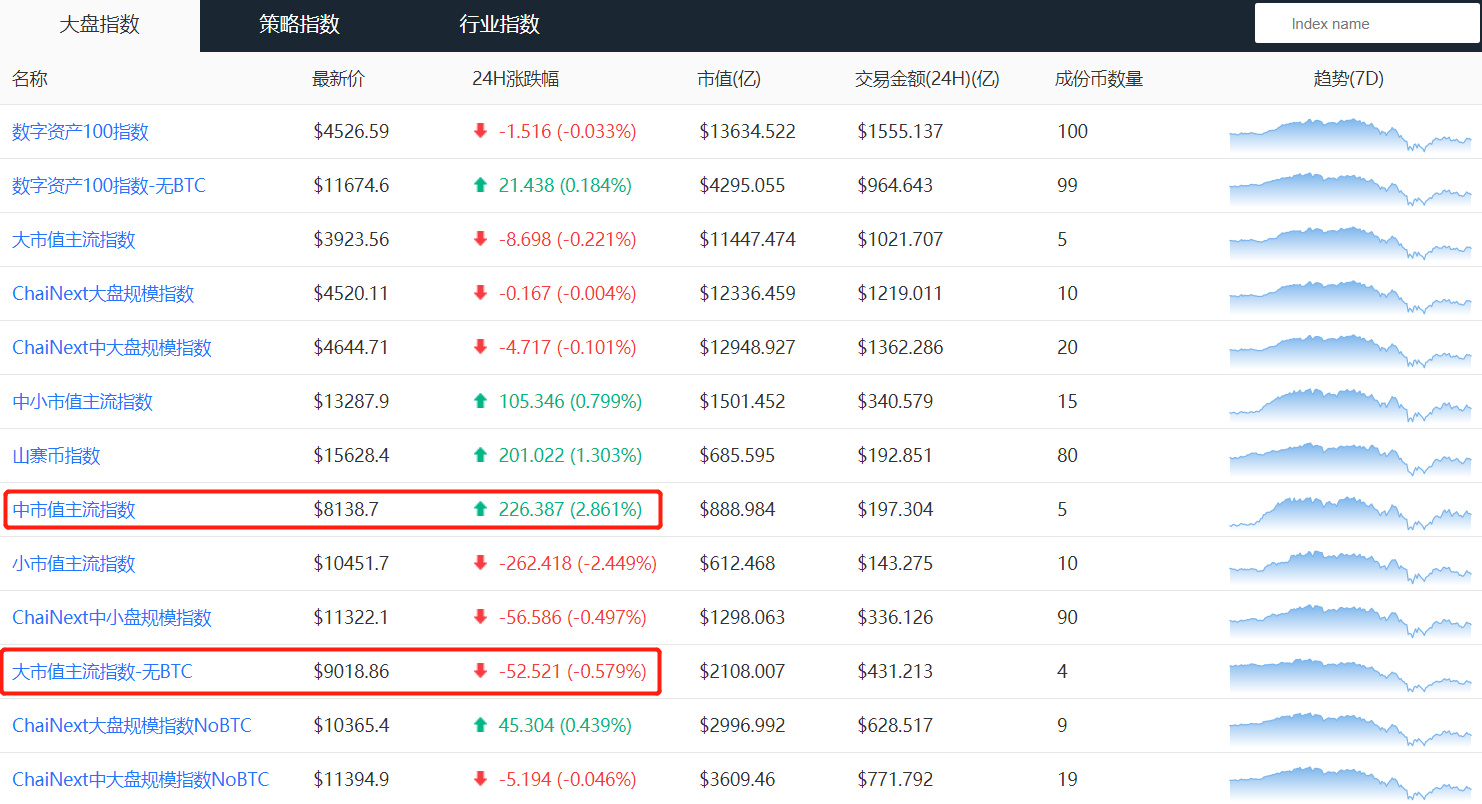Open ChaiNext中小盘规模指数 link
Viewport: 1482px width, 804px height.
point(112,617)
